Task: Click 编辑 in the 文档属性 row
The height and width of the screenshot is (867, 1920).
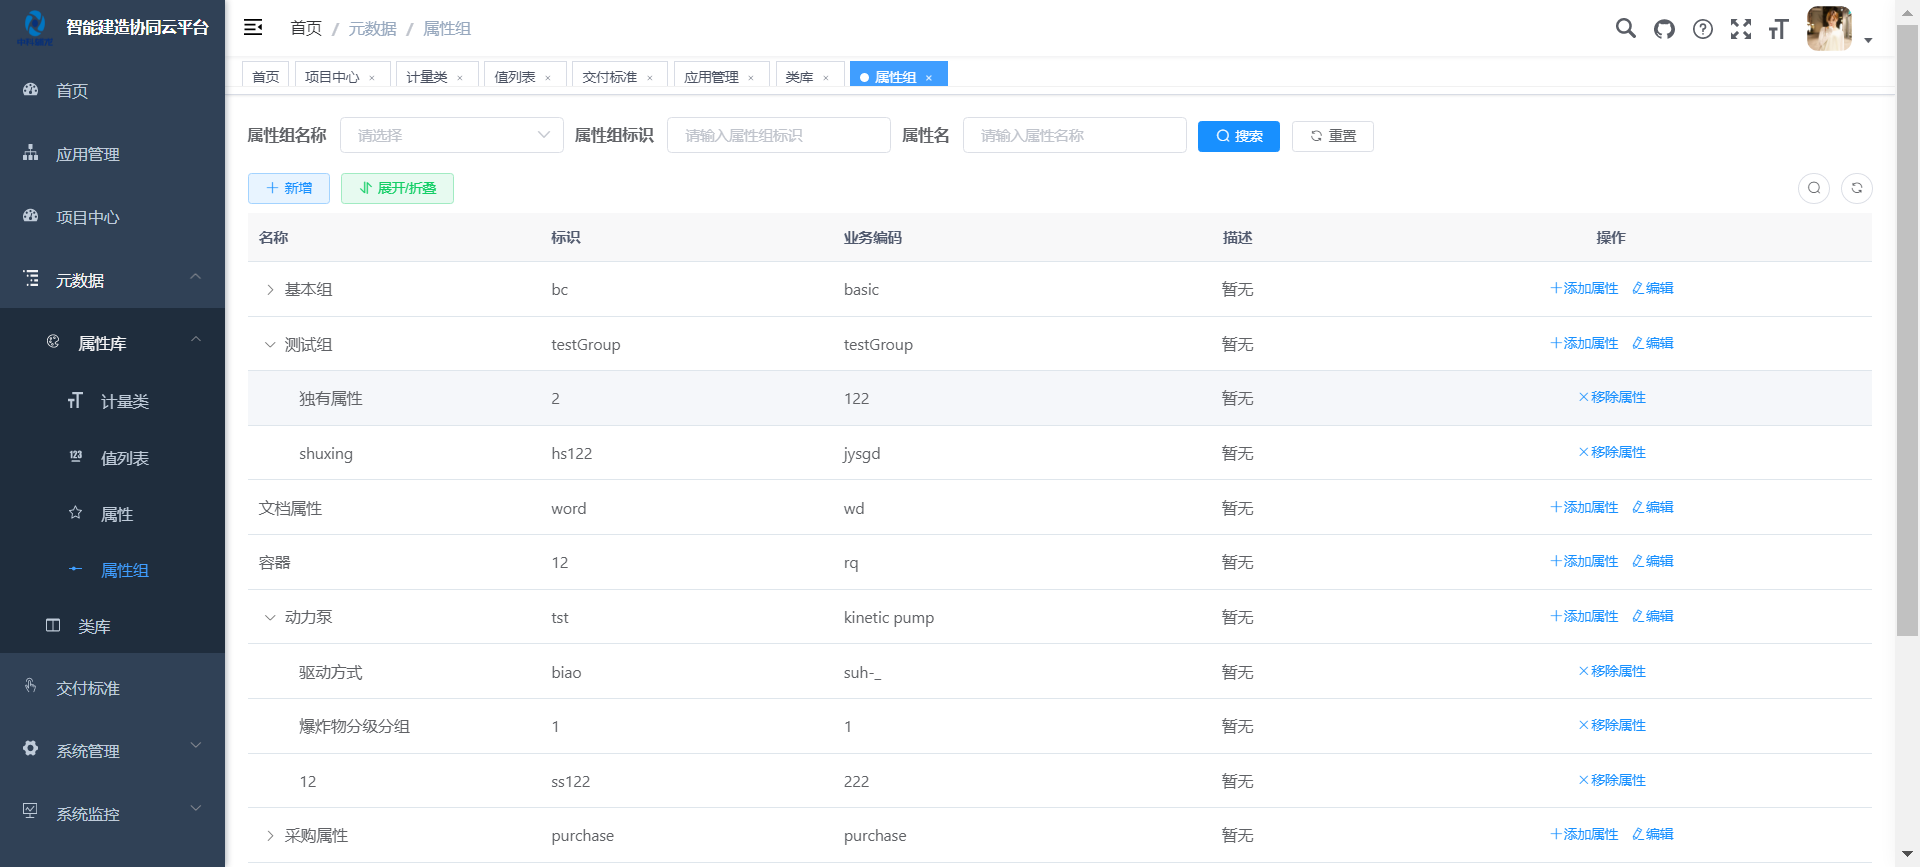Action: point(1653,507)
